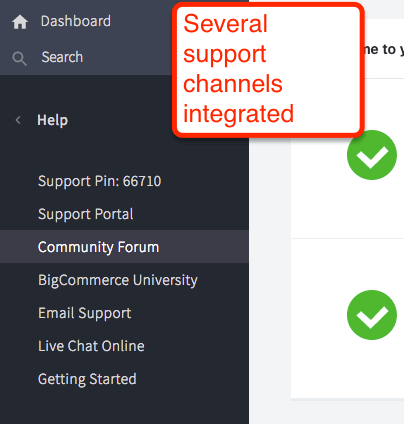Image resolution: width=404 pixels, height=424 pixels.
Task: Choose Email Support option
Action: click(x=85, y=313)
